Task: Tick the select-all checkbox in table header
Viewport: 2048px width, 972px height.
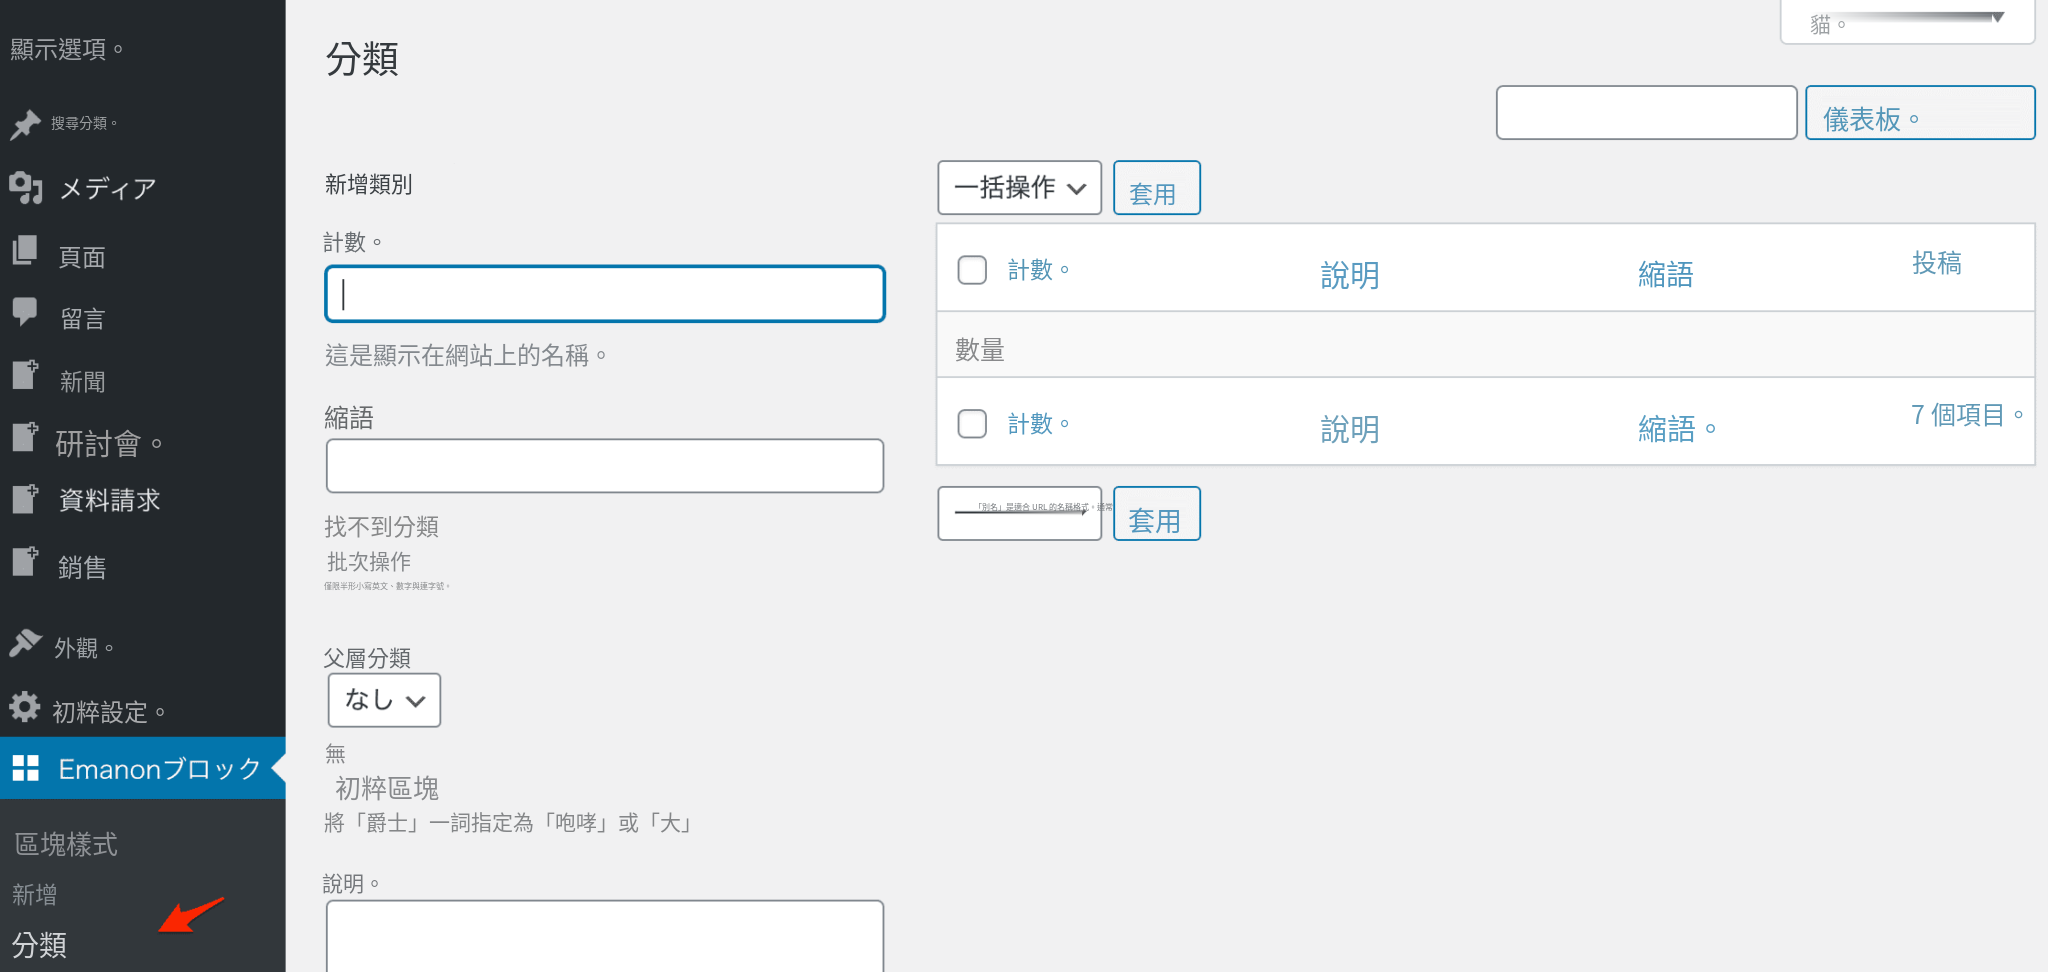Action: tap(972, 270)
